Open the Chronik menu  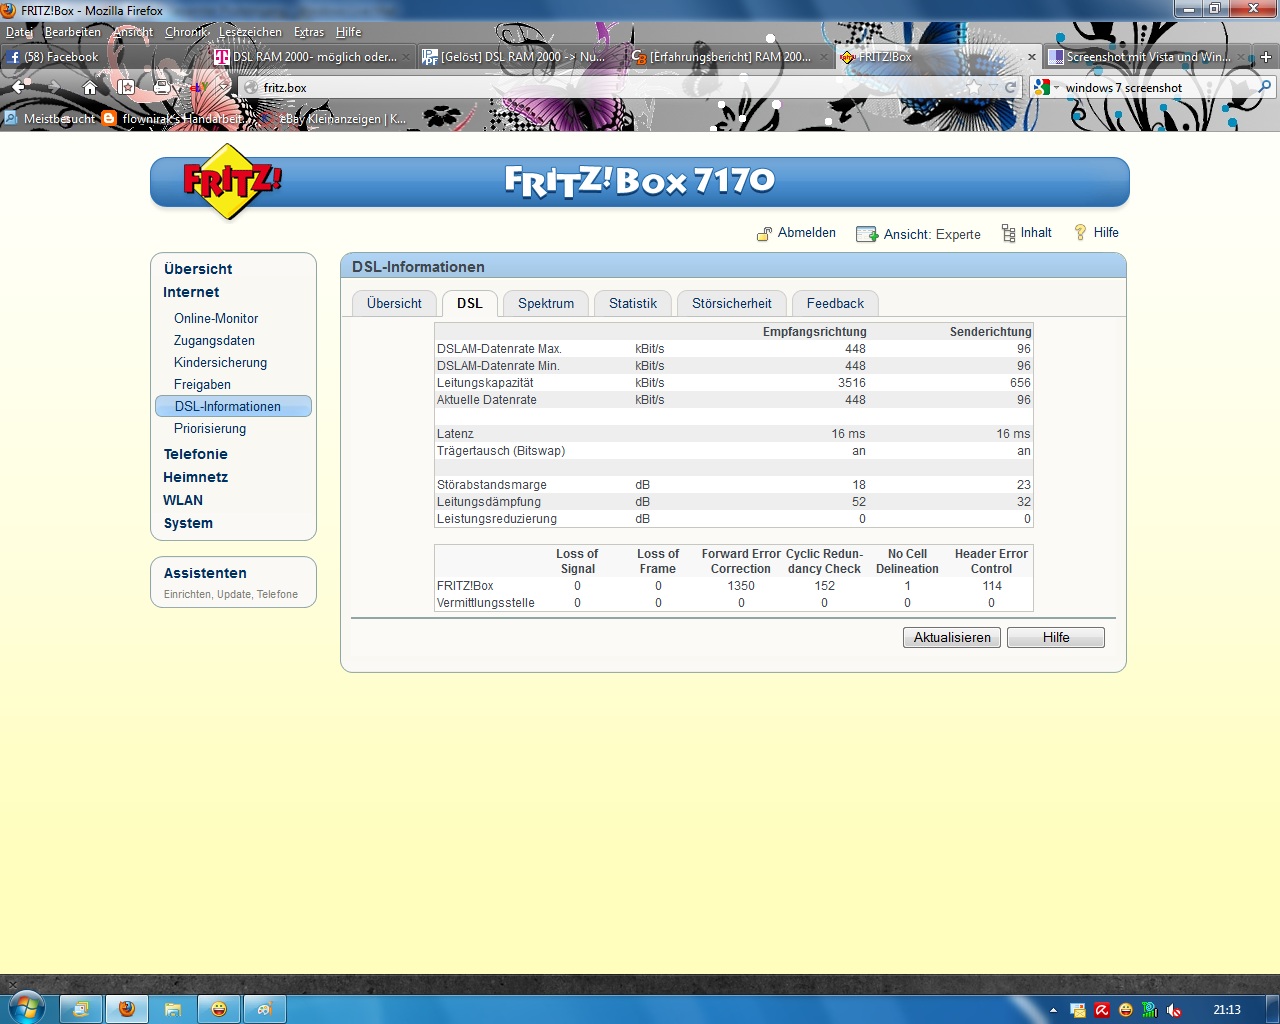point(186,32)
